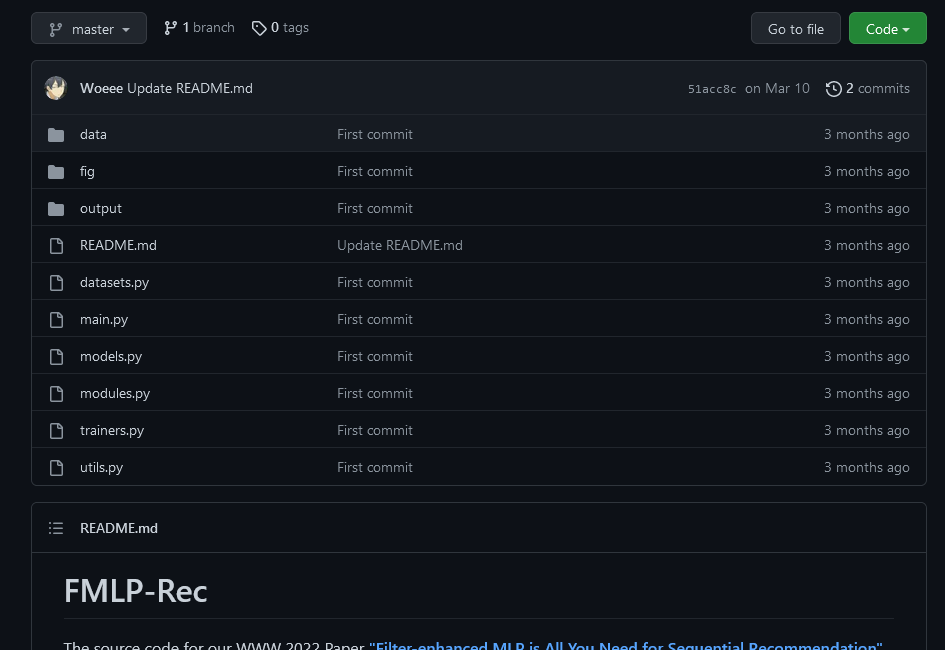Click the file icon for models.py
Viewport: 945px width, 650px height.
click(x=56, y=357)
